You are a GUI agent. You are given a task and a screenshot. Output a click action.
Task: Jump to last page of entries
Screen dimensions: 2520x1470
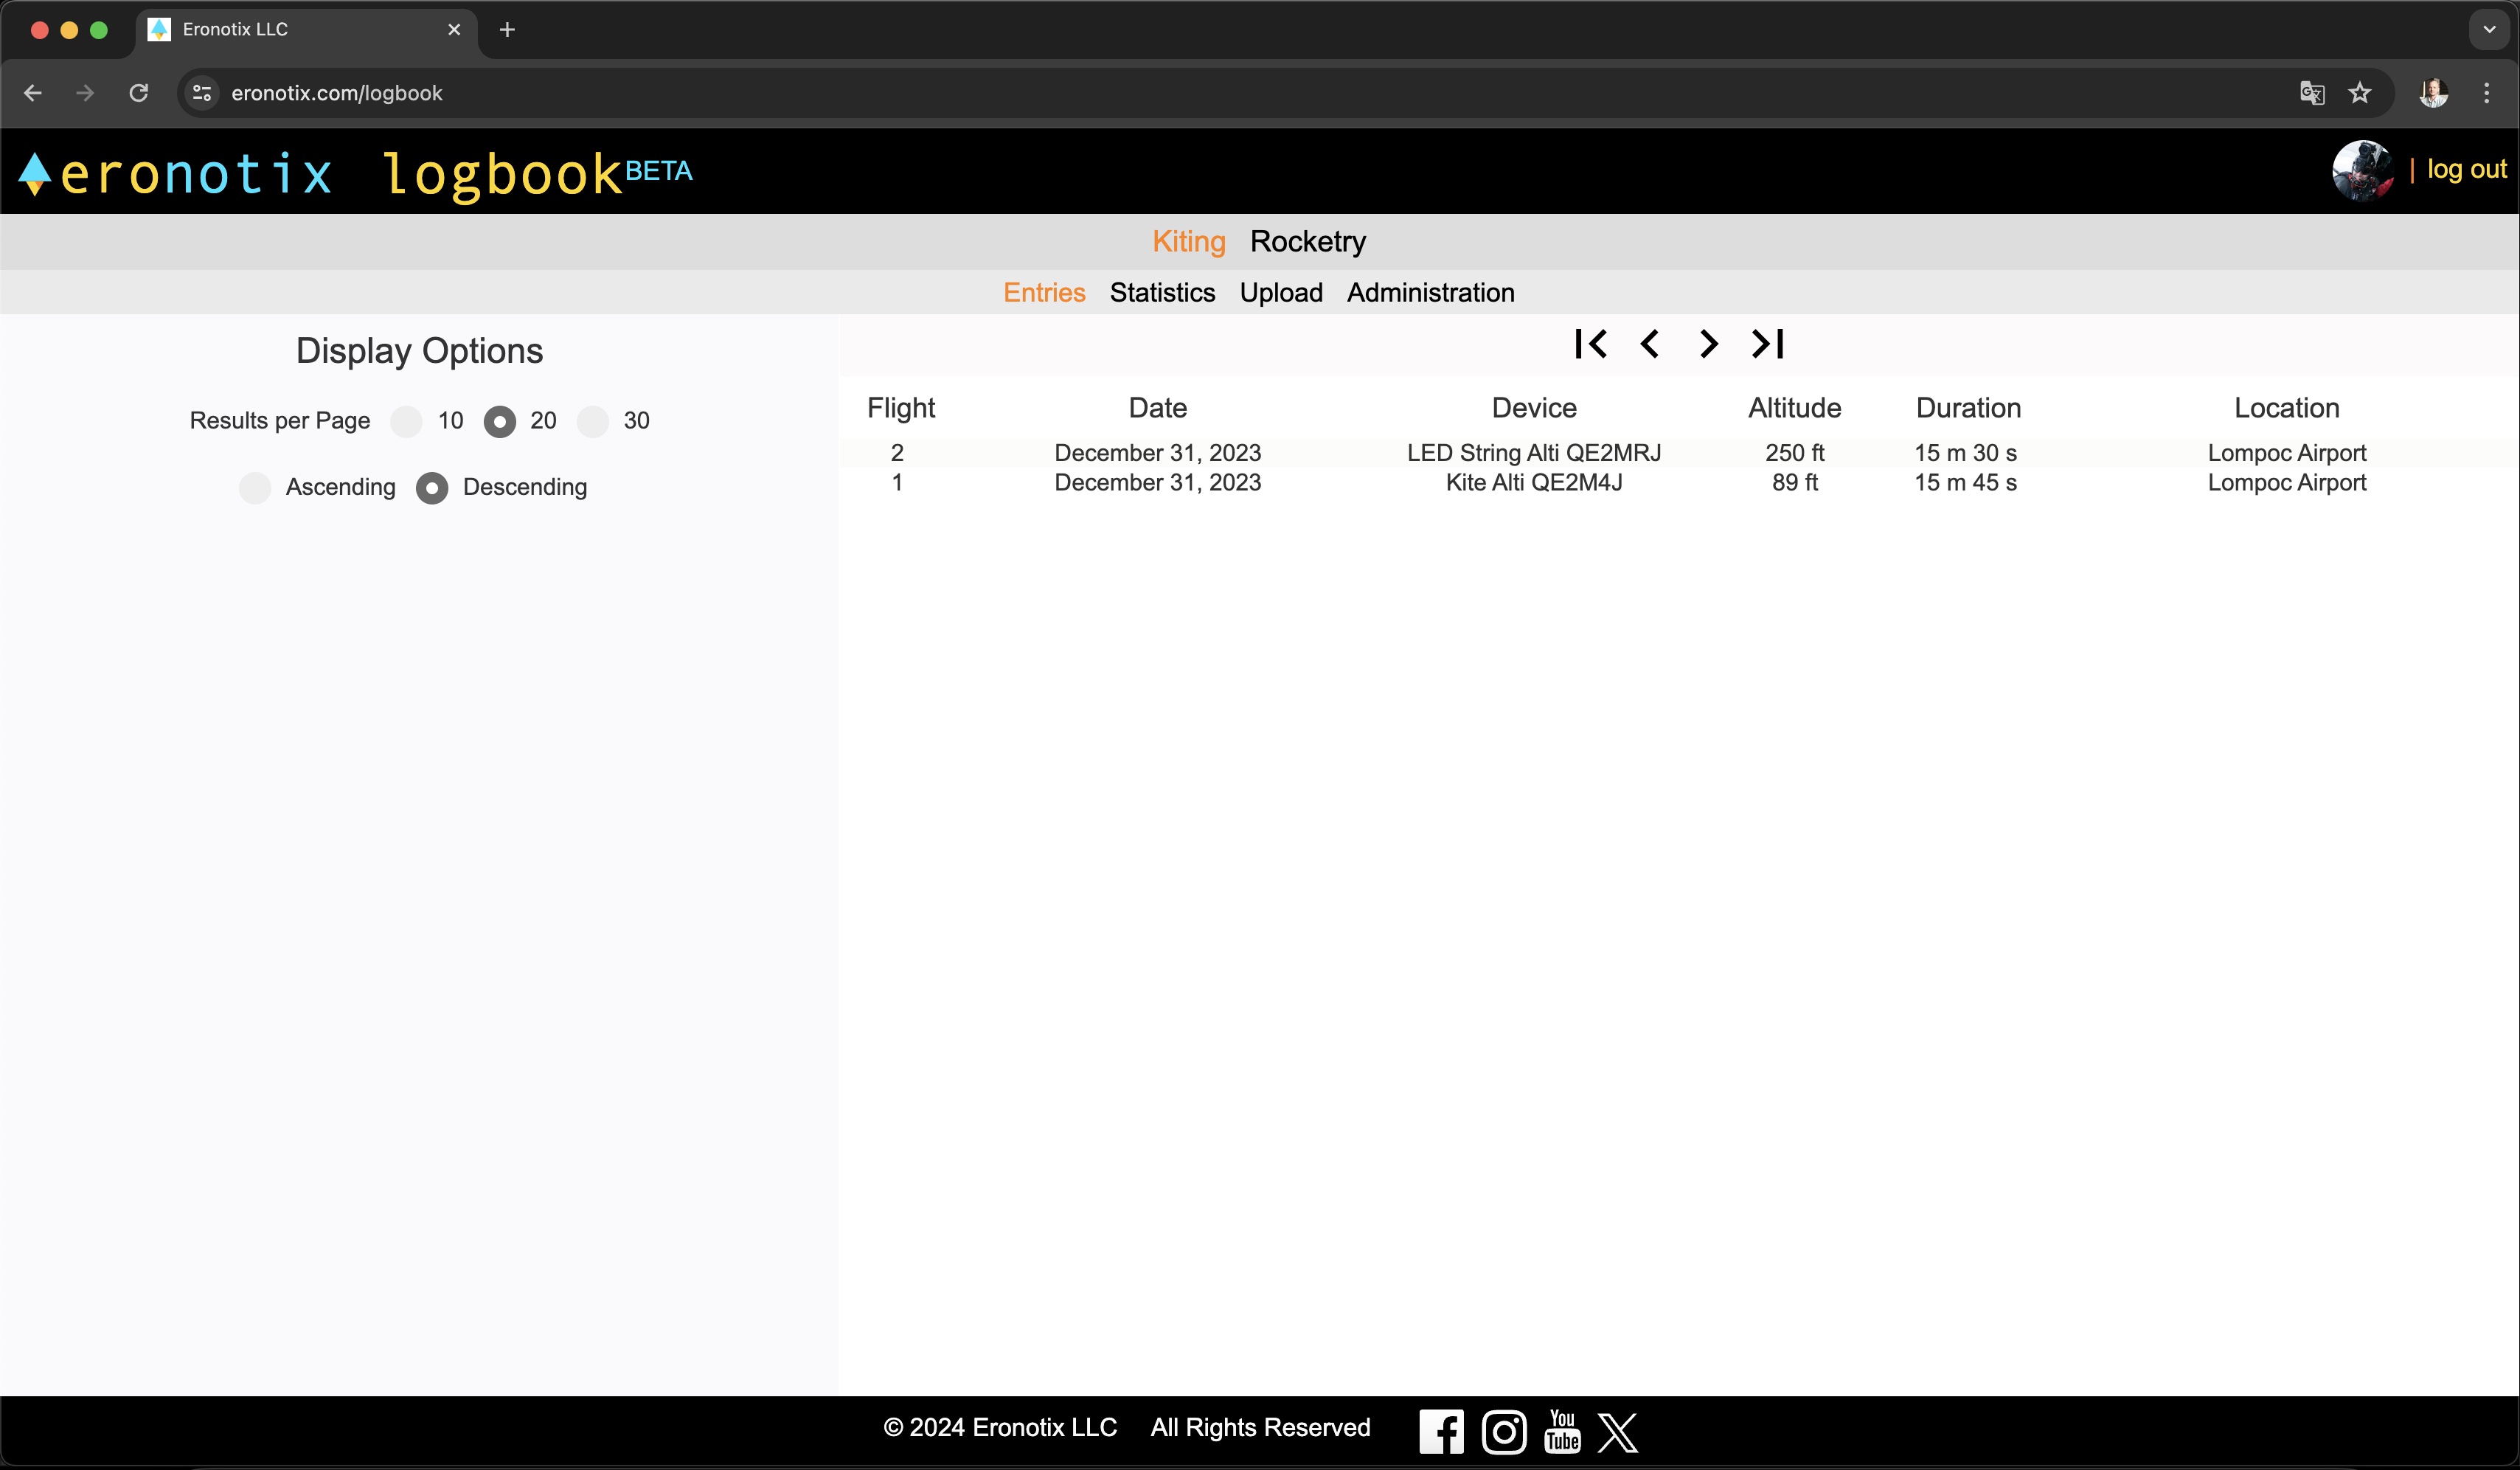1768,344
